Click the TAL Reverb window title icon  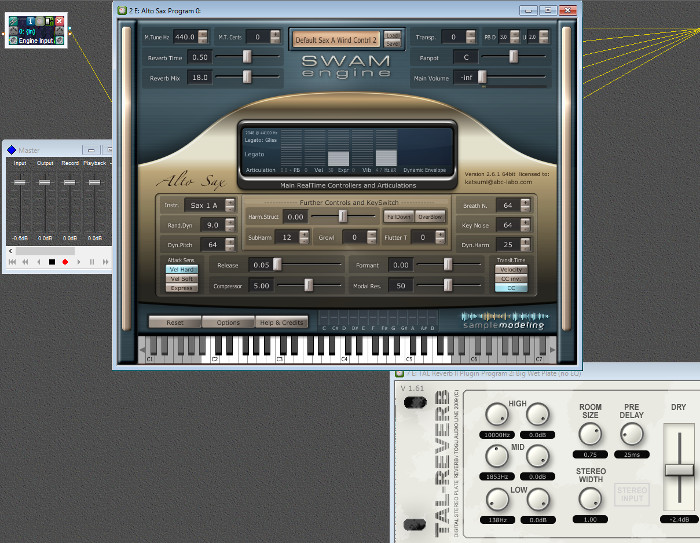coord(400,373)
